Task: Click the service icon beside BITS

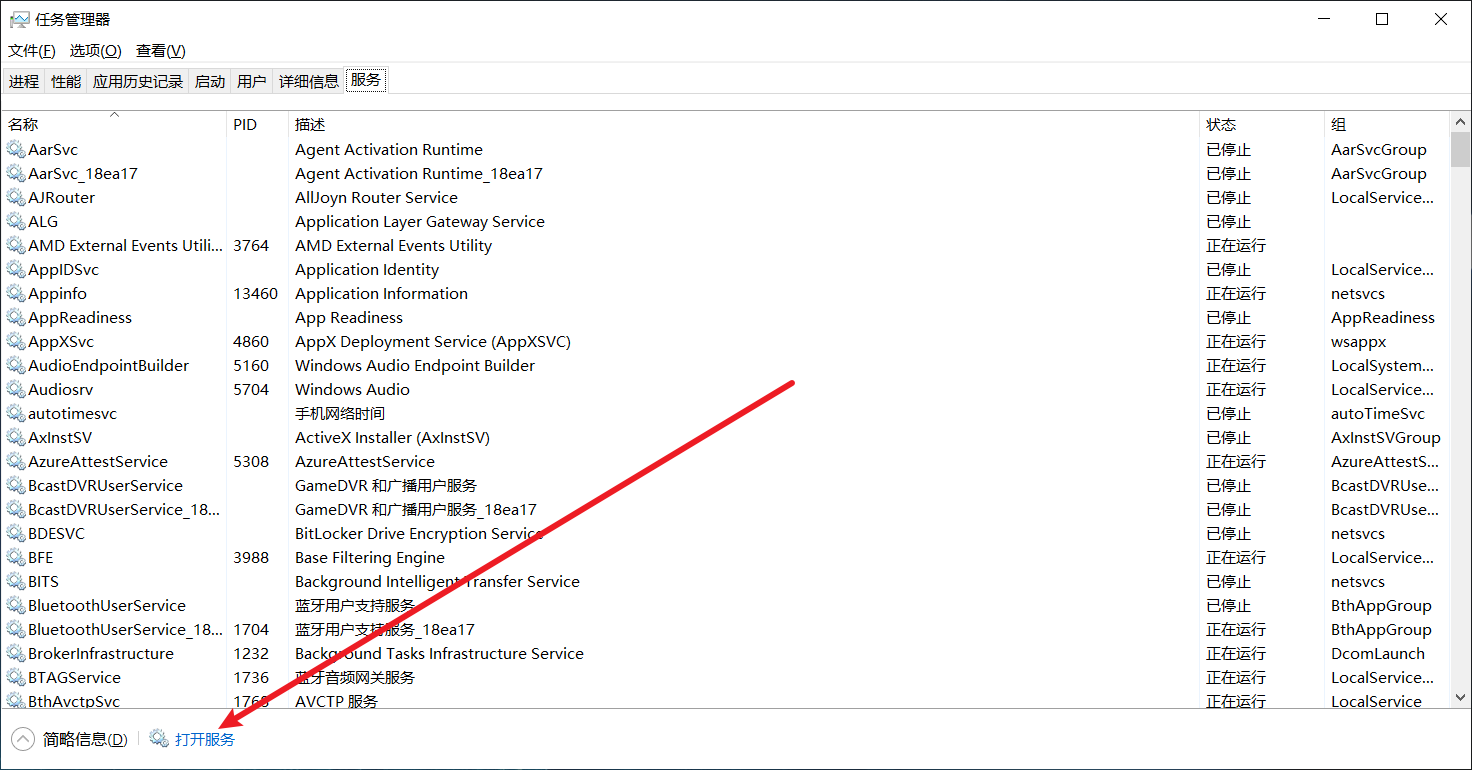Action: pyautogui.click(x=16, y=582)
